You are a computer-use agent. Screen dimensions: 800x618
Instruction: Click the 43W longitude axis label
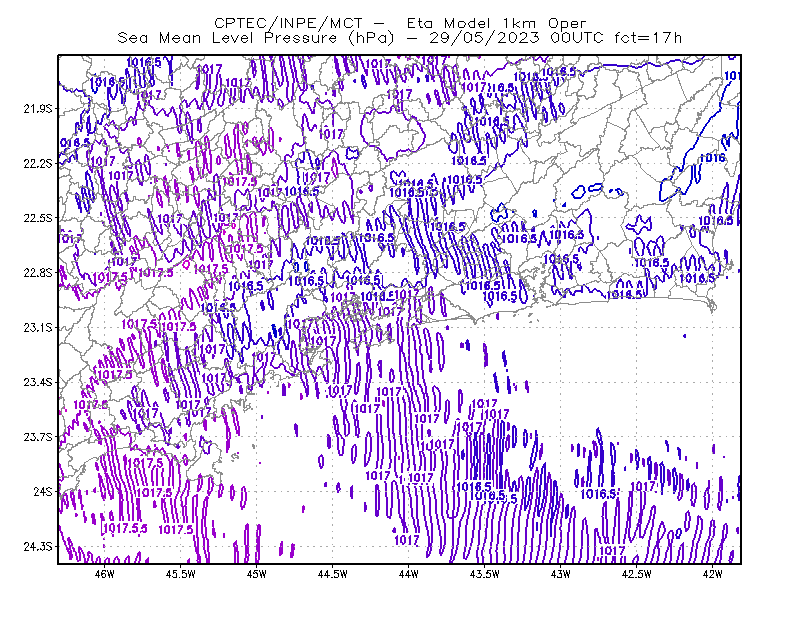560,574
